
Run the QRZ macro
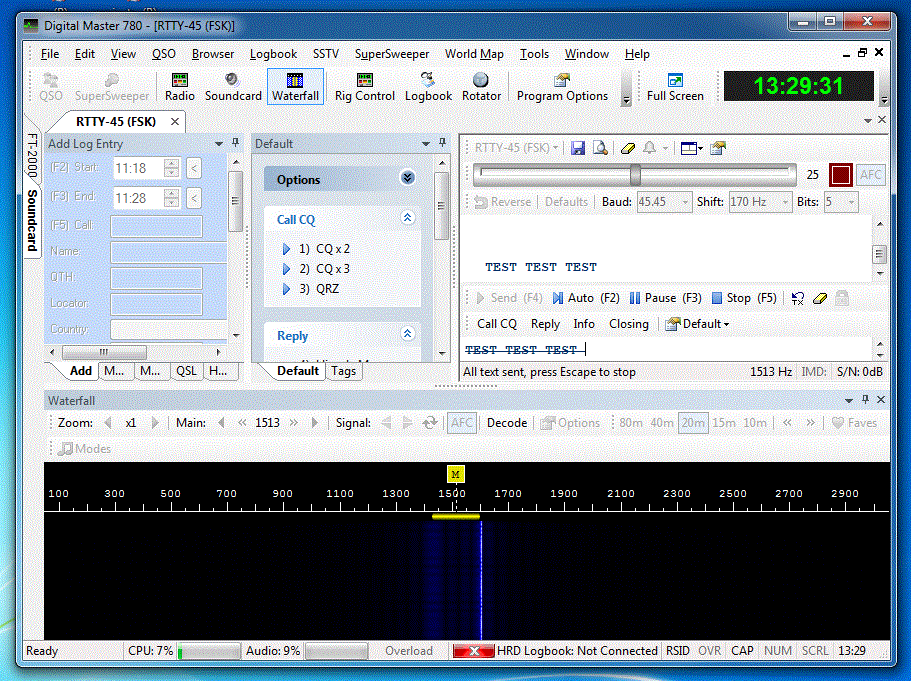pos(318,289)
